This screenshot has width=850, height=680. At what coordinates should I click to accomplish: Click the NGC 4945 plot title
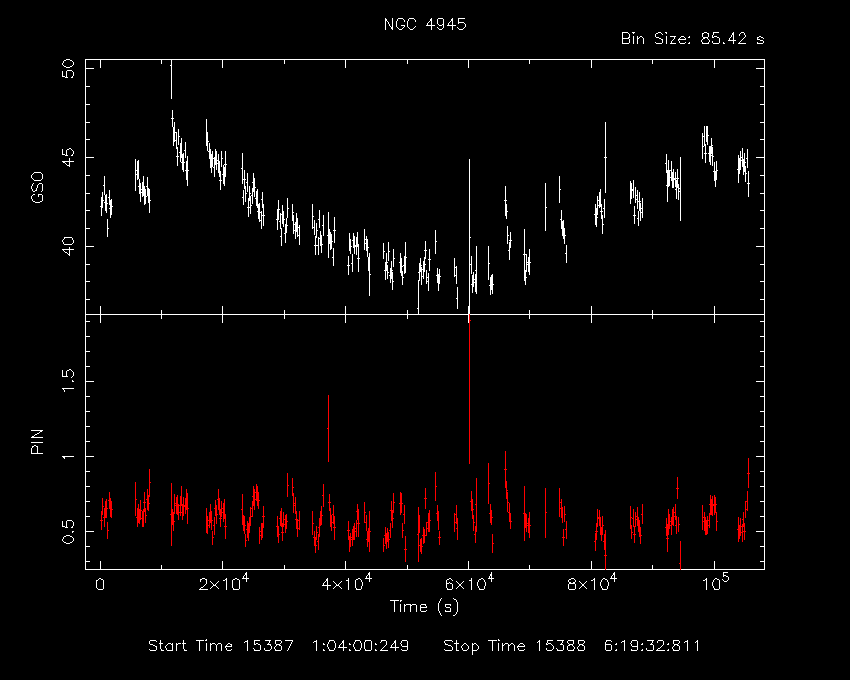(425, 24)
